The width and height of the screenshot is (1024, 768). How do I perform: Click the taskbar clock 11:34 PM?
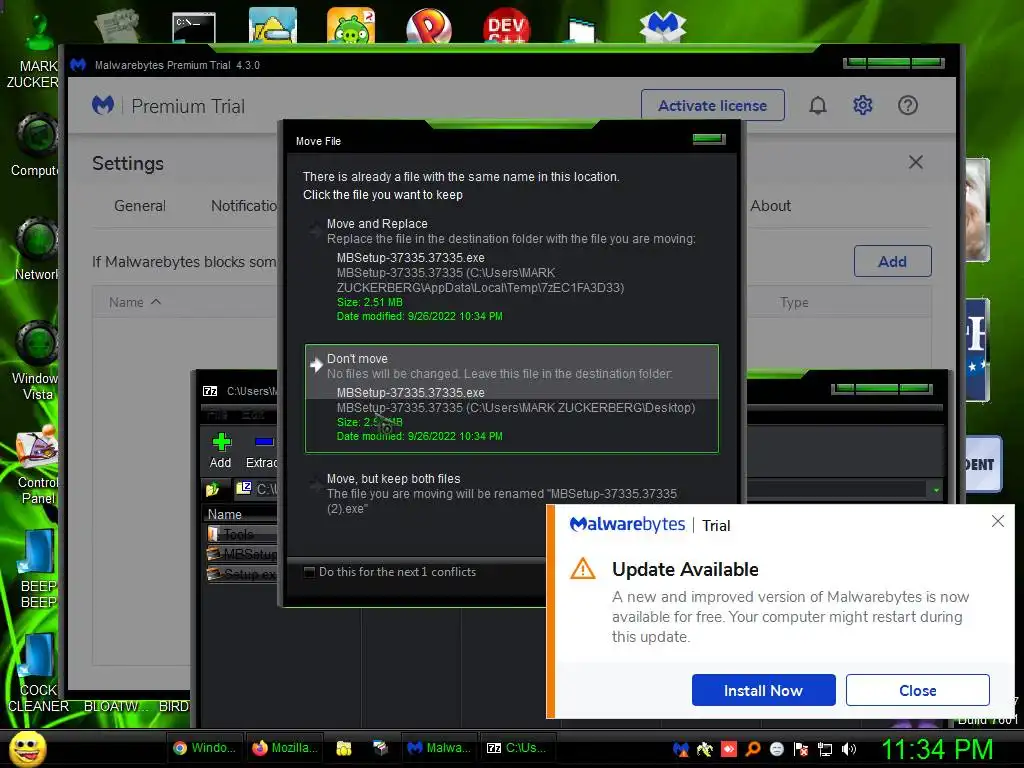[937, 749]
